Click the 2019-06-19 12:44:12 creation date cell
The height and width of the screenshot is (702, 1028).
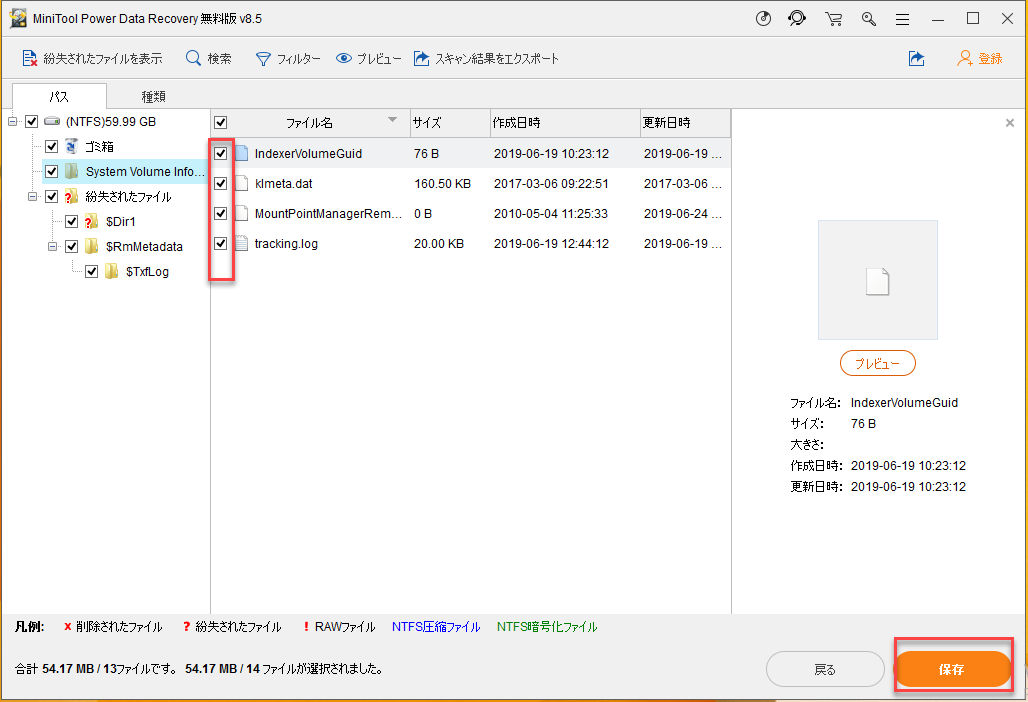tap(551, 244)
